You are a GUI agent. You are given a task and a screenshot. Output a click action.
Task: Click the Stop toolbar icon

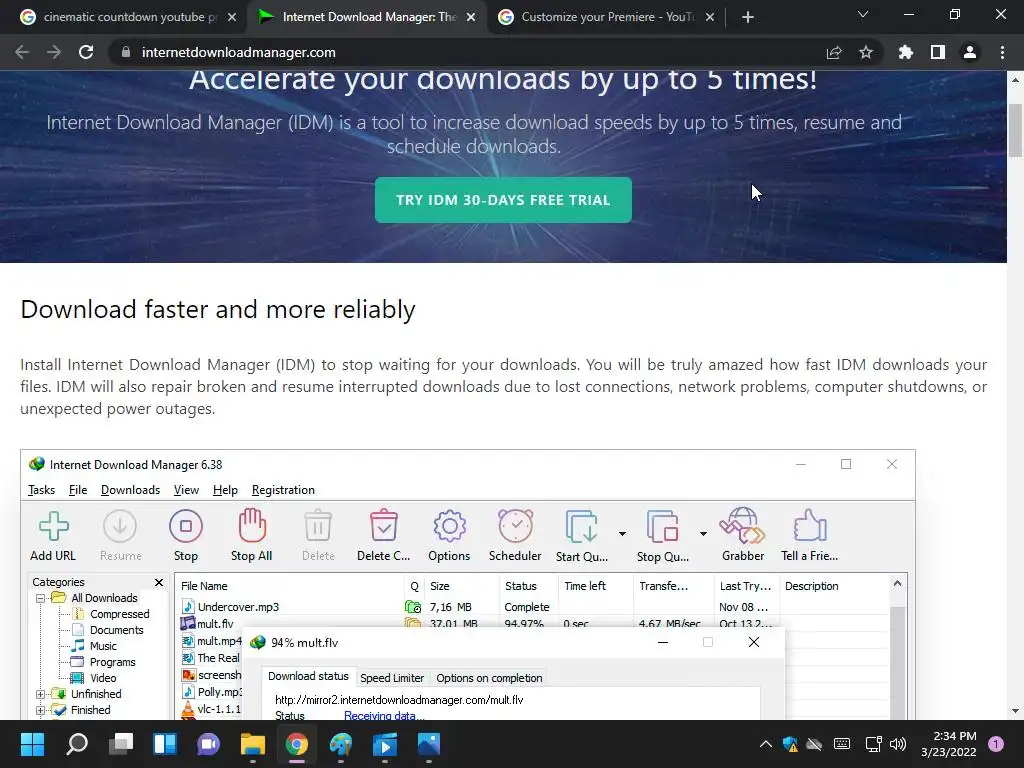point(185,526)
